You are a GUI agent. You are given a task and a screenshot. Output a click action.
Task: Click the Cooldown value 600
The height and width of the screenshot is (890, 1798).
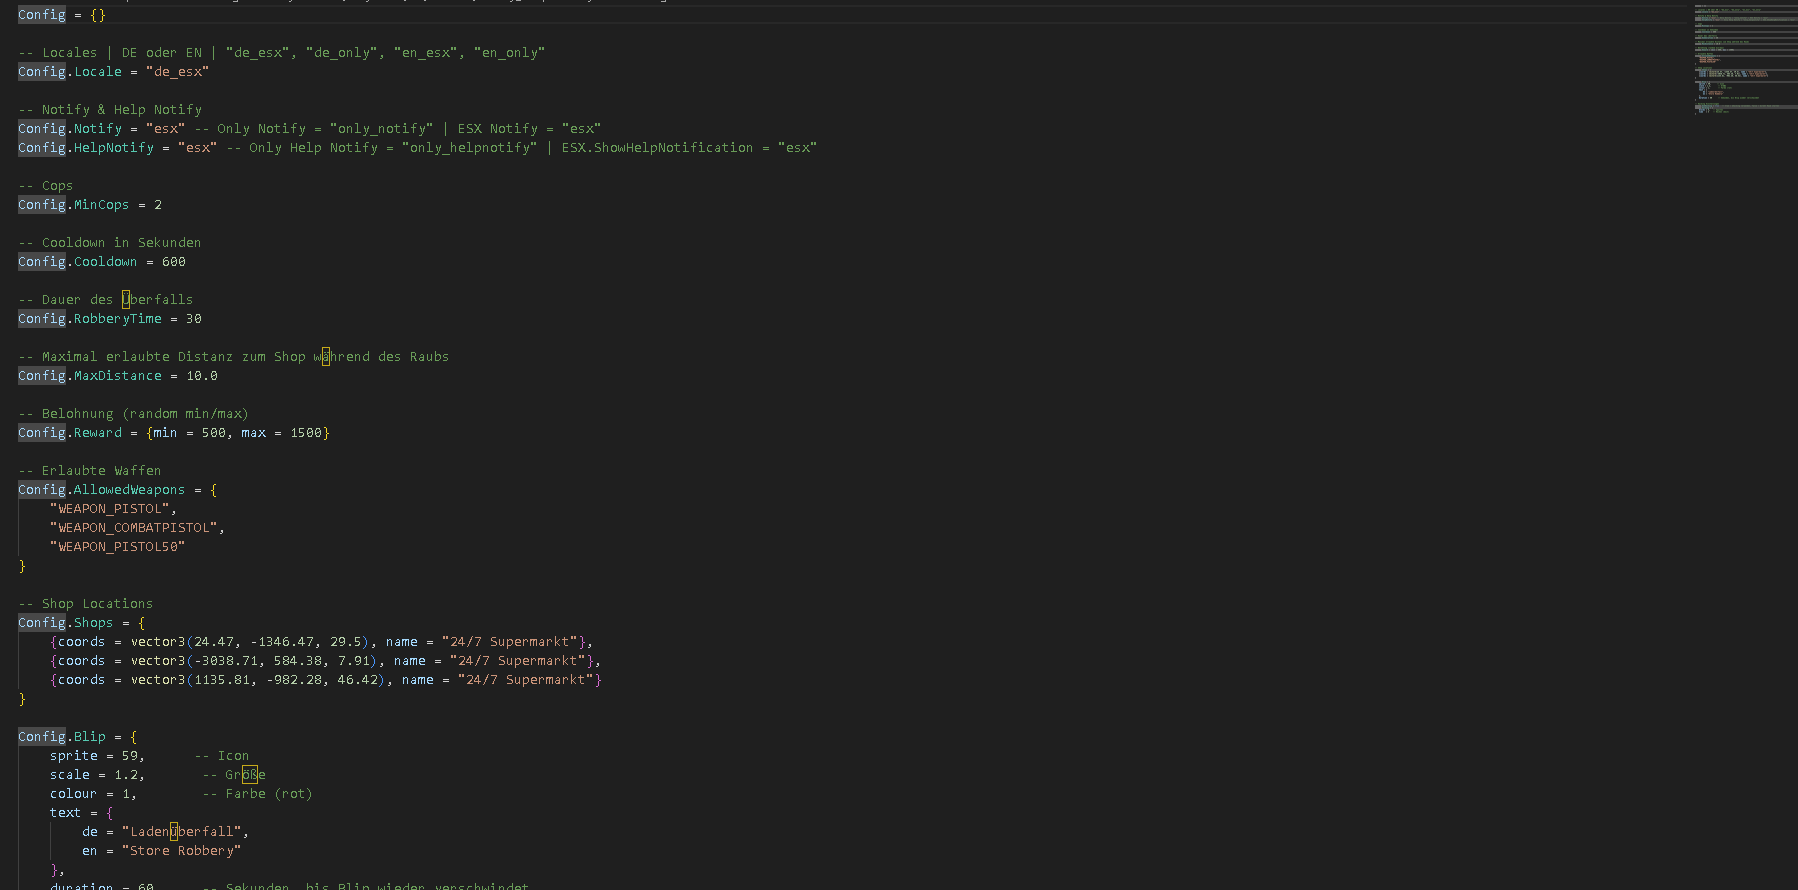(174, 262)
